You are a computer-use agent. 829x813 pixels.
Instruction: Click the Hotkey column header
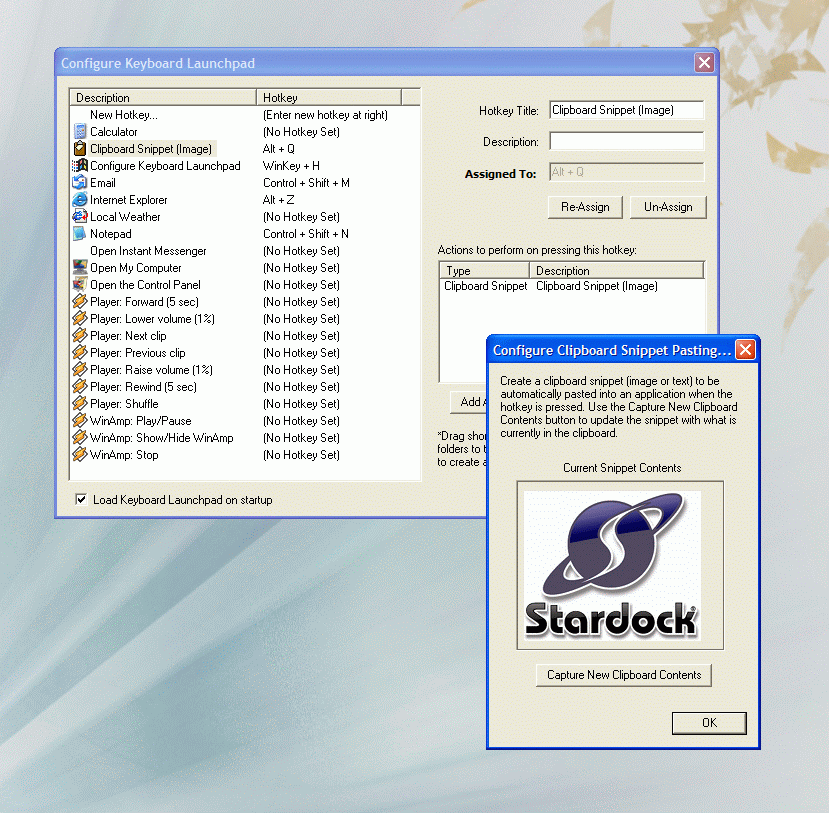click(x=329, y=97)
